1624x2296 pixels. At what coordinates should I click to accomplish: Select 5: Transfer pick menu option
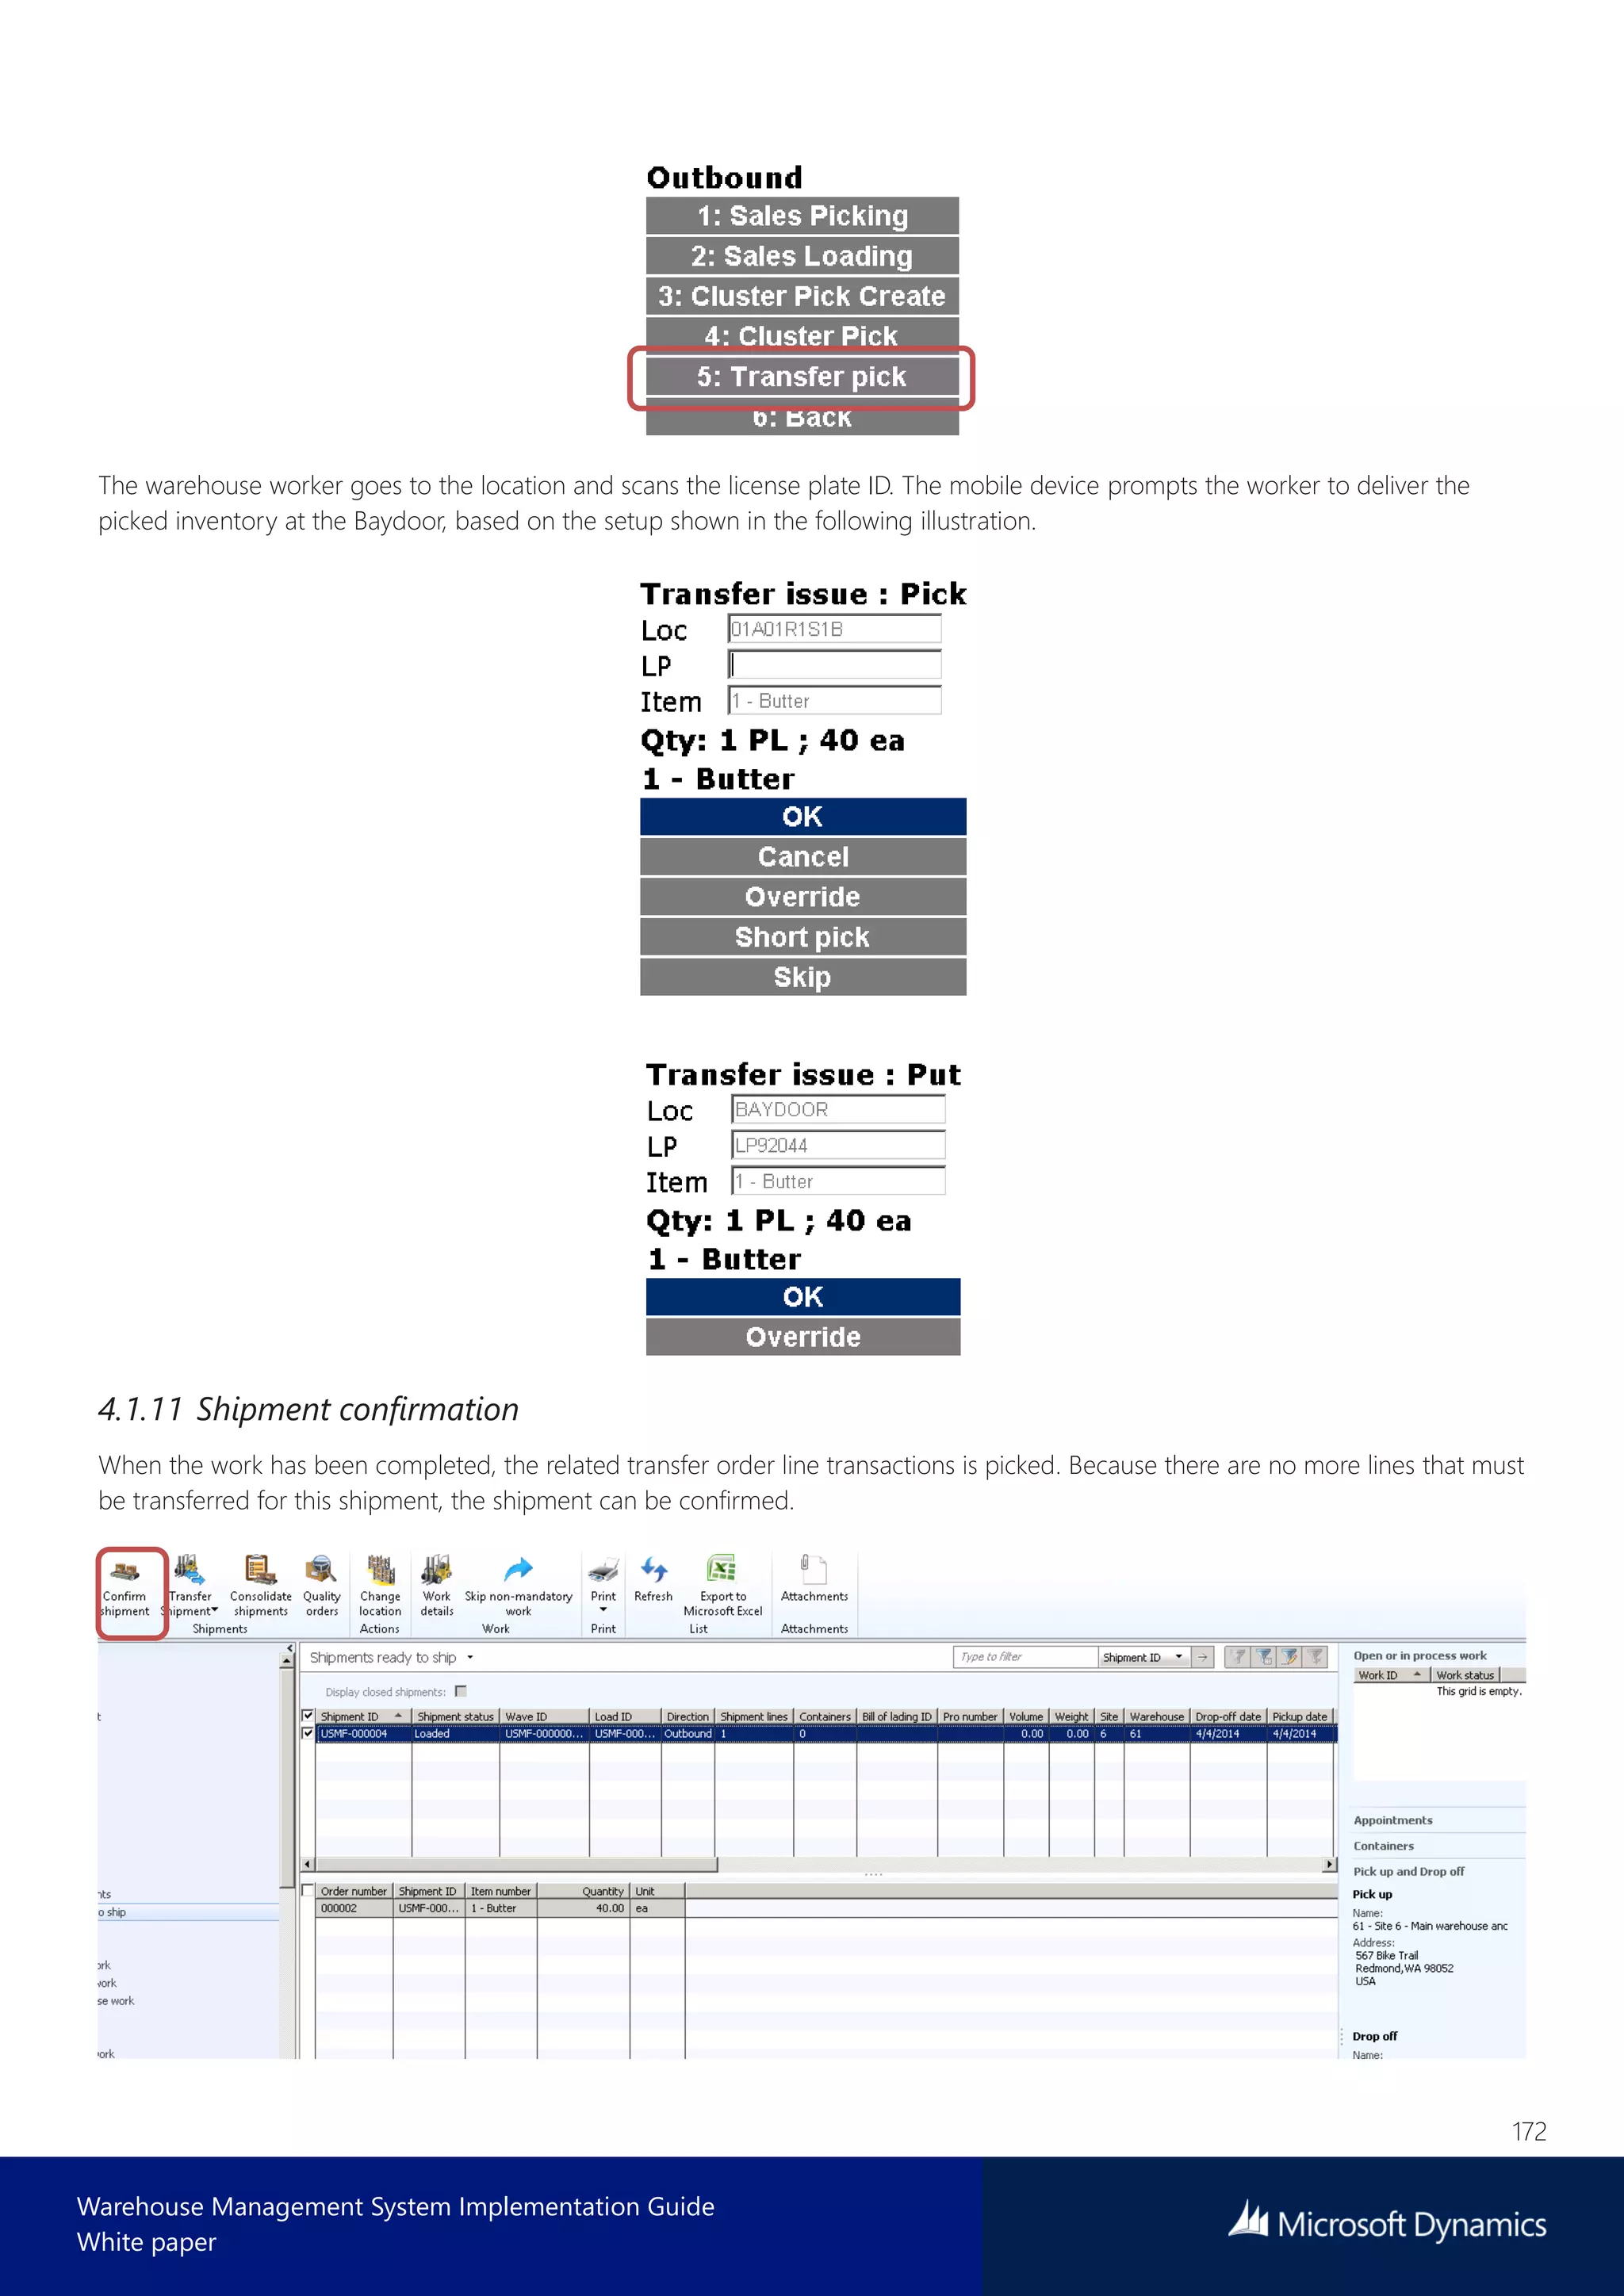(x=802, y=376)
